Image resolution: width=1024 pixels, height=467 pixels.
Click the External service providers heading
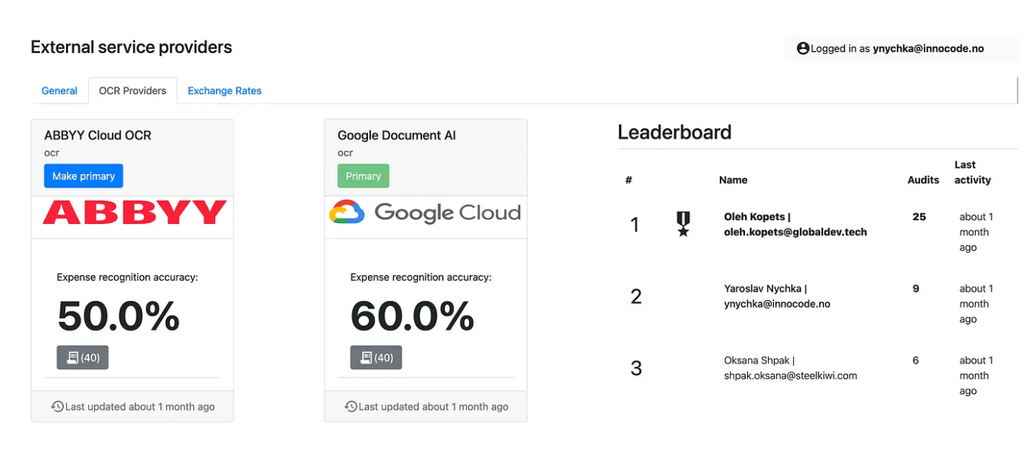tap(131, 47)
